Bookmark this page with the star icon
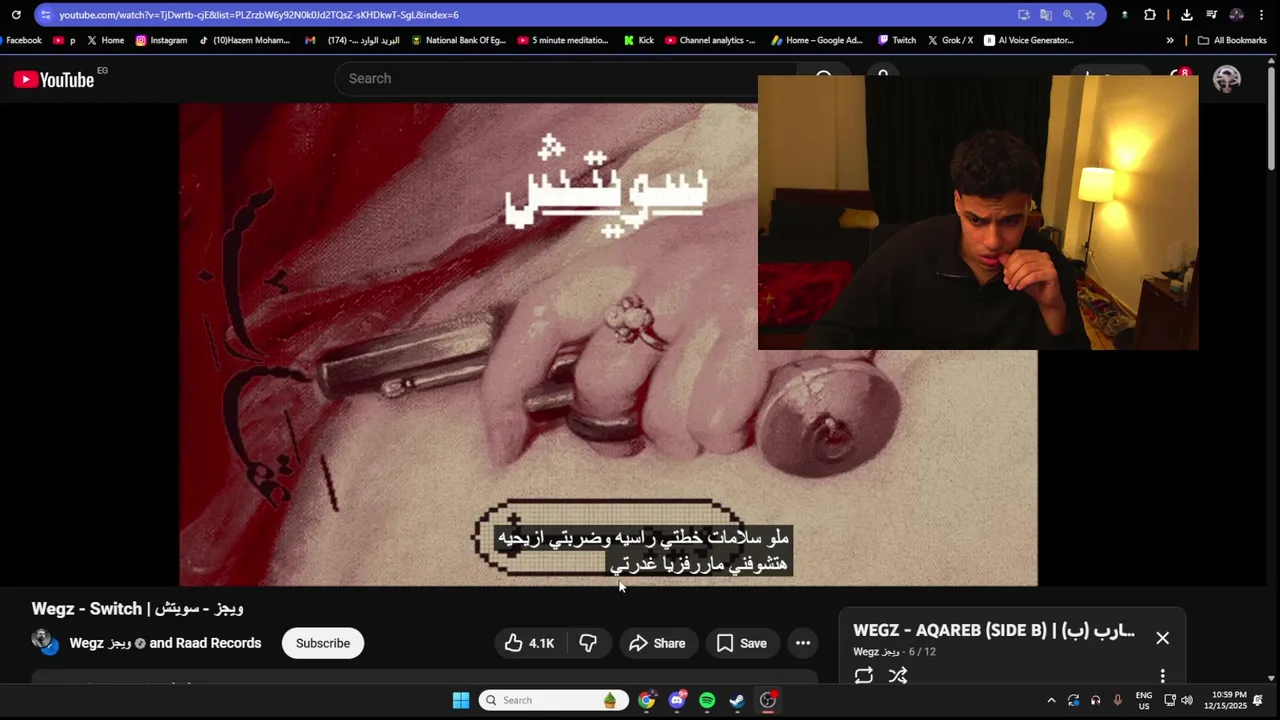The width and height of the screenshot is (1280, 720). [1090, 15]
